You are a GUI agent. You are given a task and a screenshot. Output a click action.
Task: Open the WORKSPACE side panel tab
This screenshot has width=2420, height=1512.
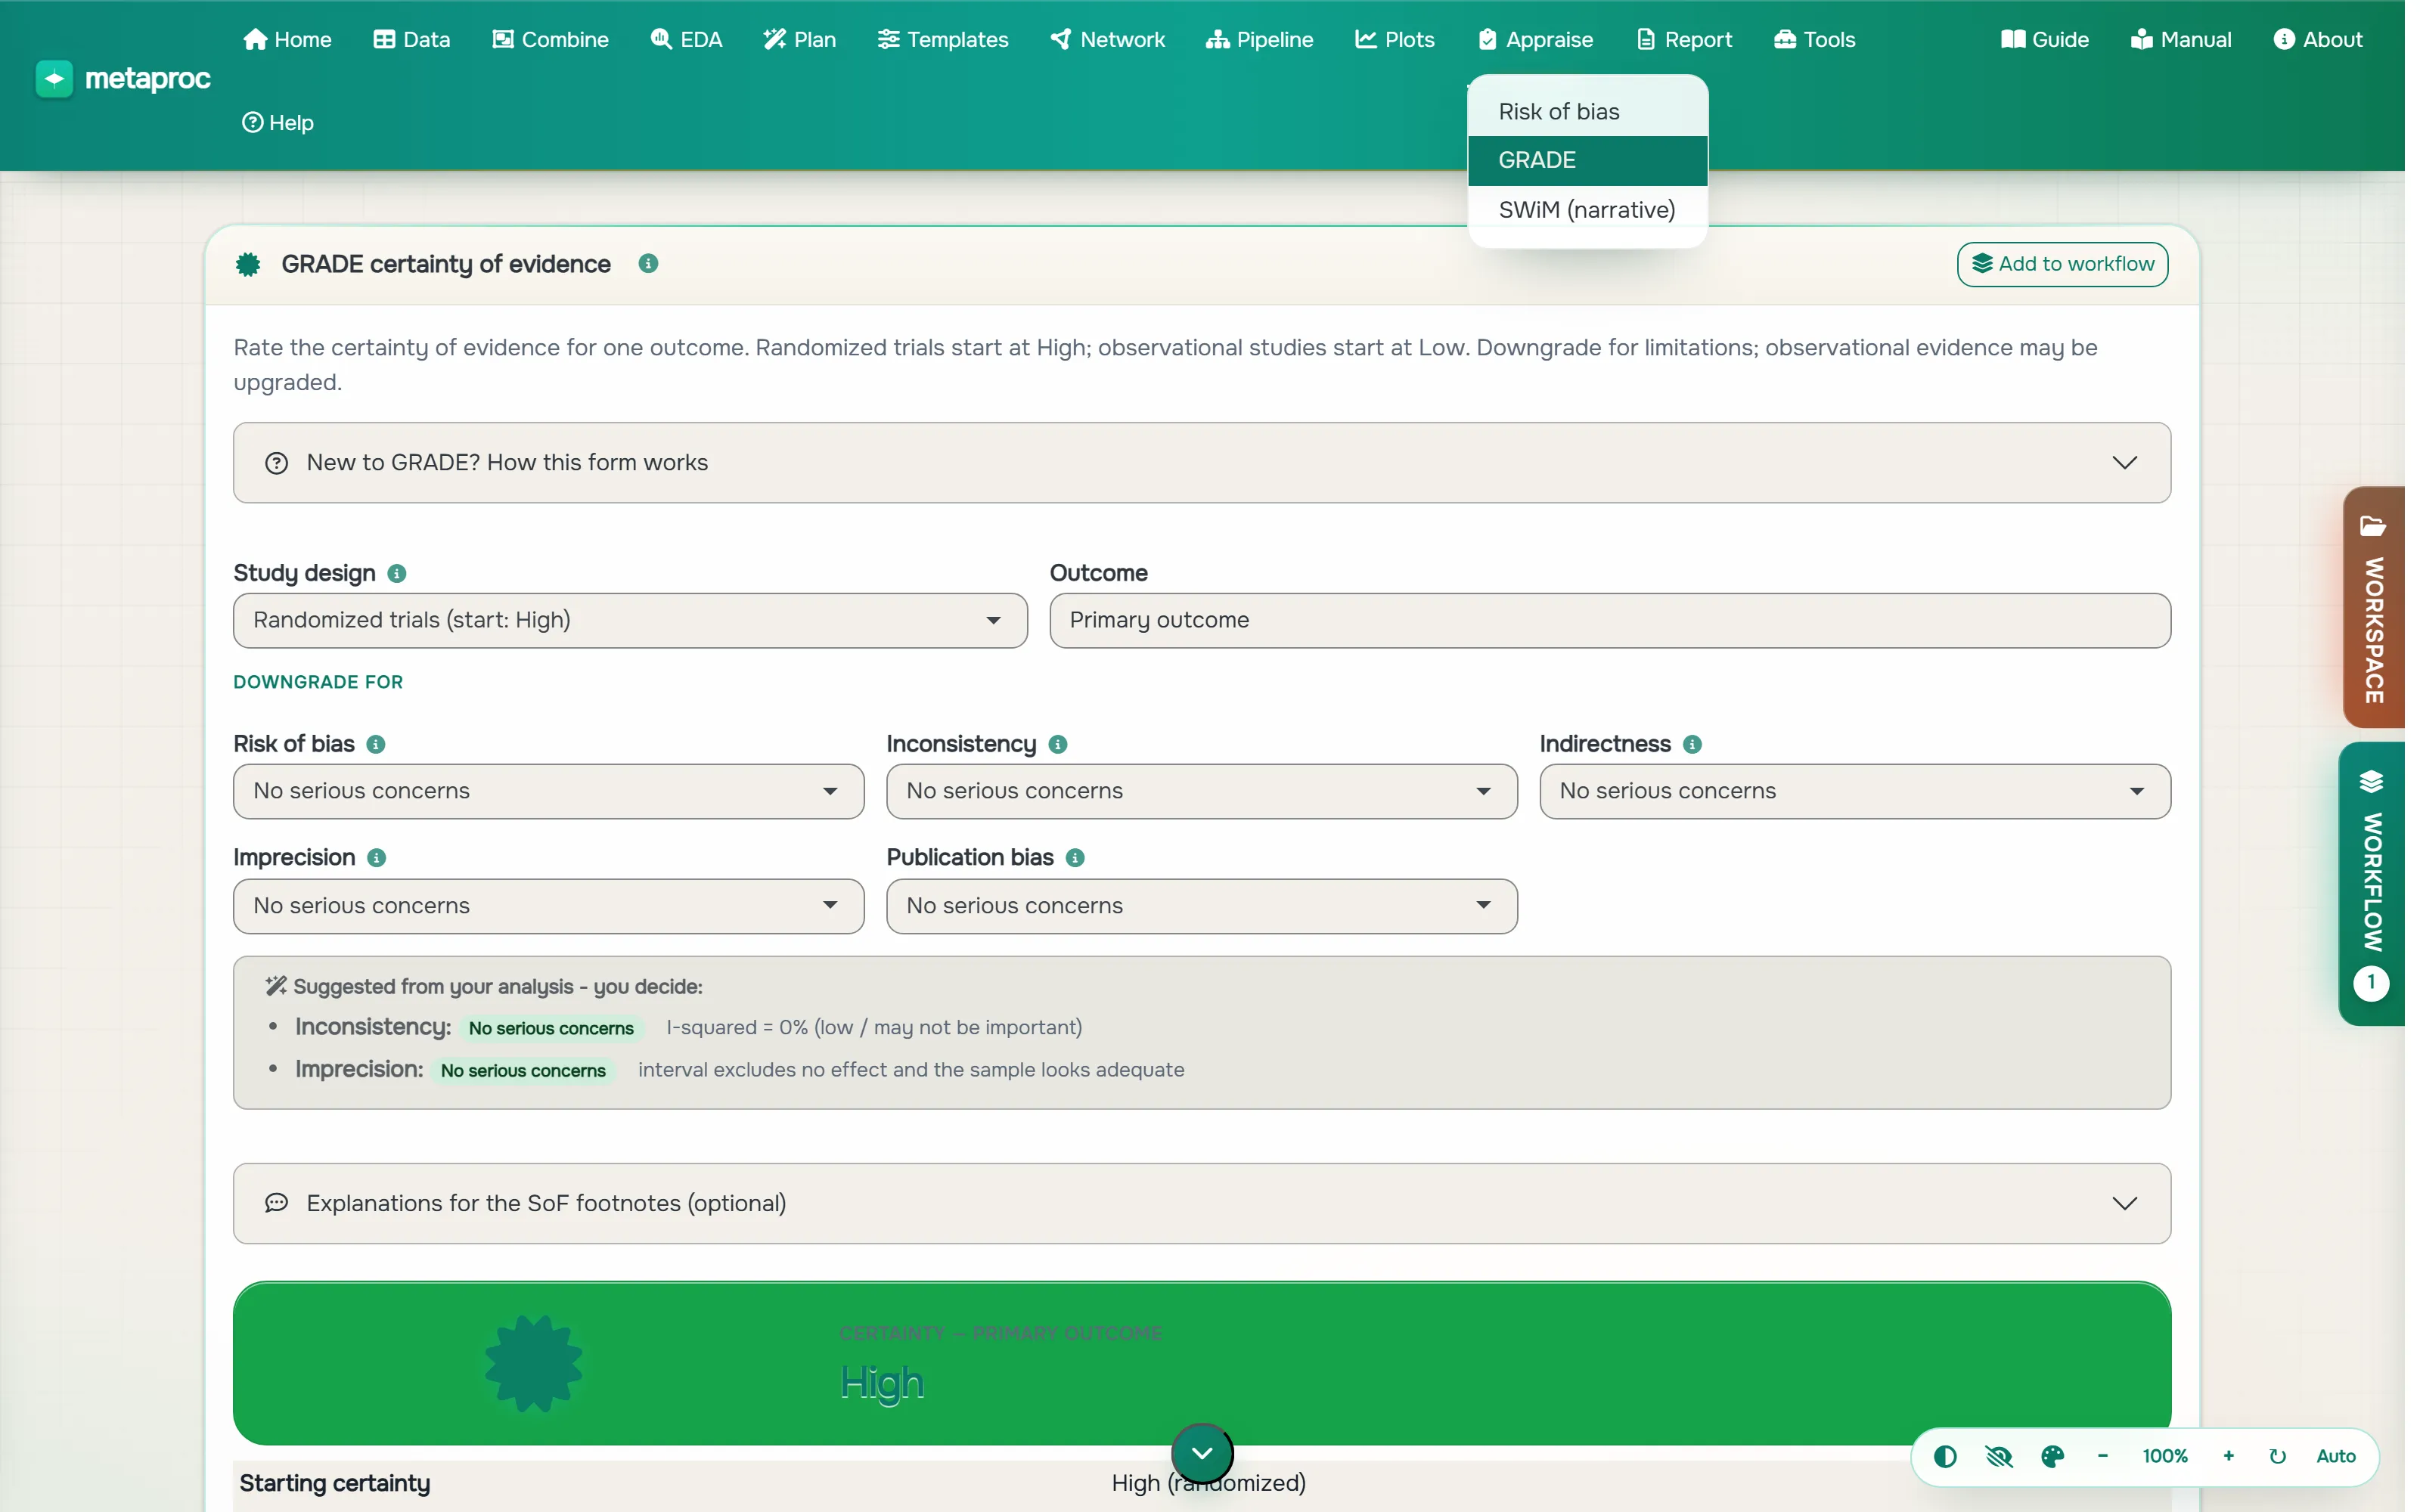coord(2373,607)
